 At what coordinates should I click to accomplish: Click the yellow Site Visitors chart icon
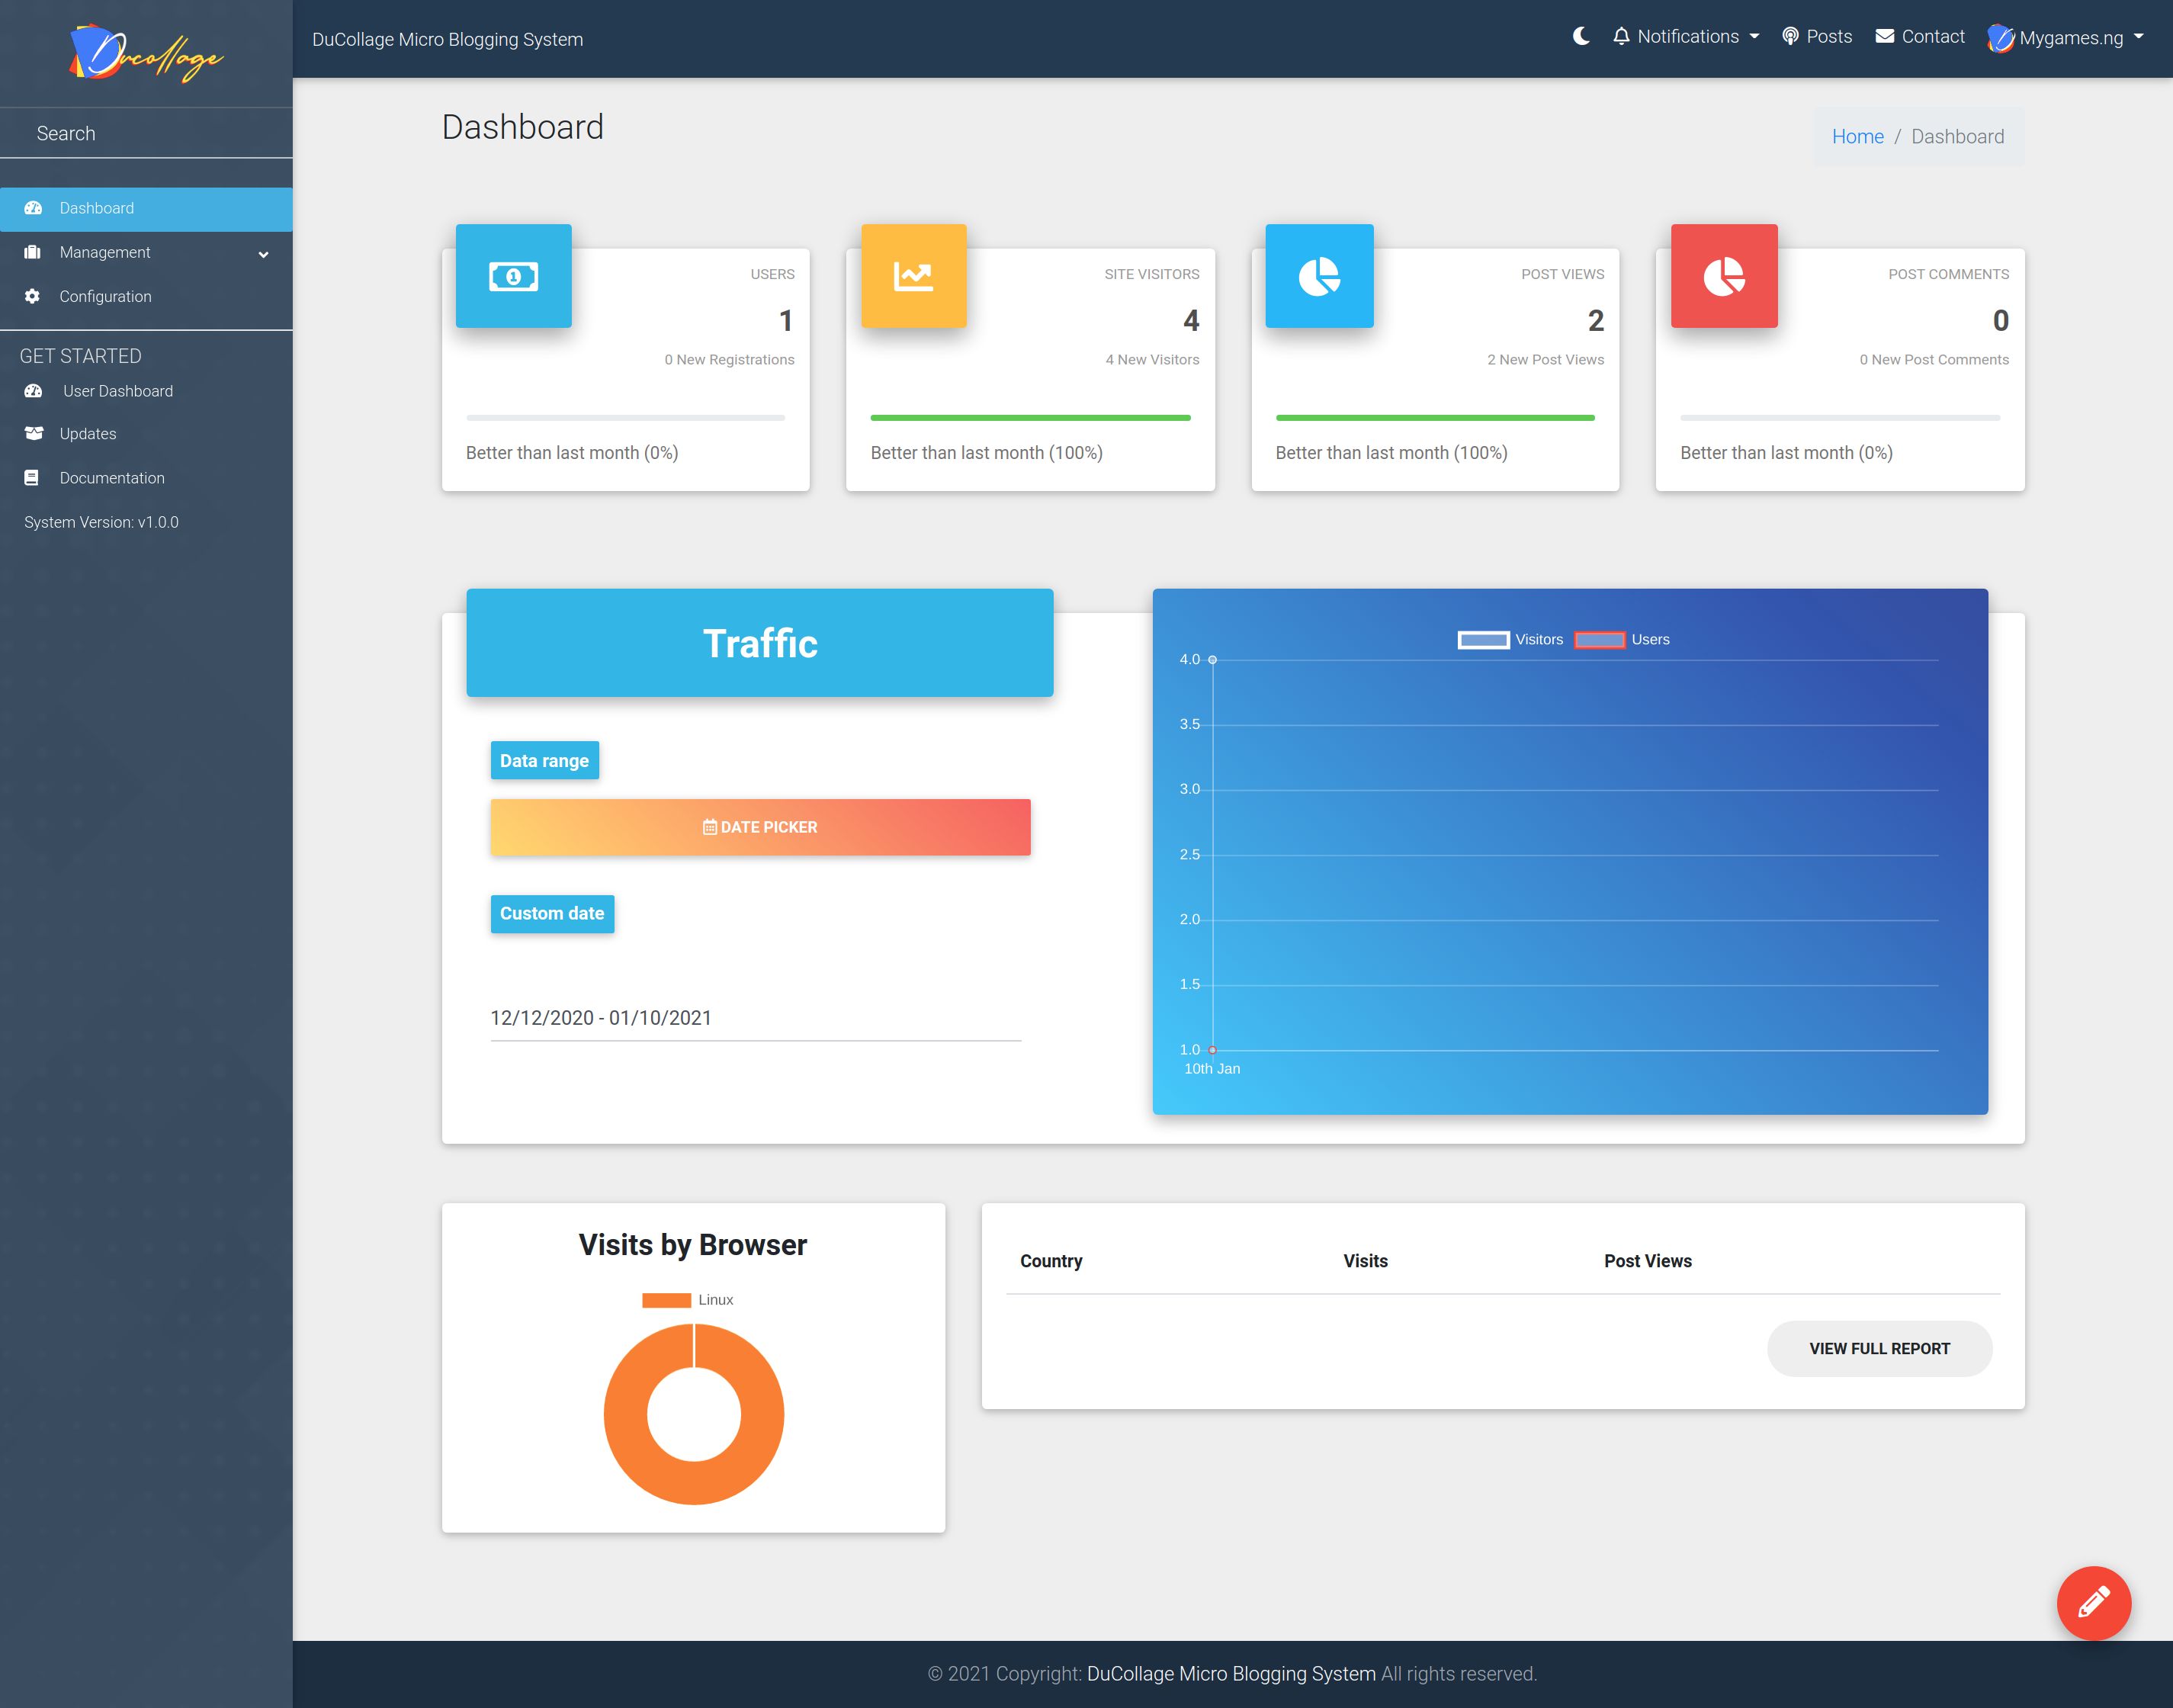(x=913, y=276)
